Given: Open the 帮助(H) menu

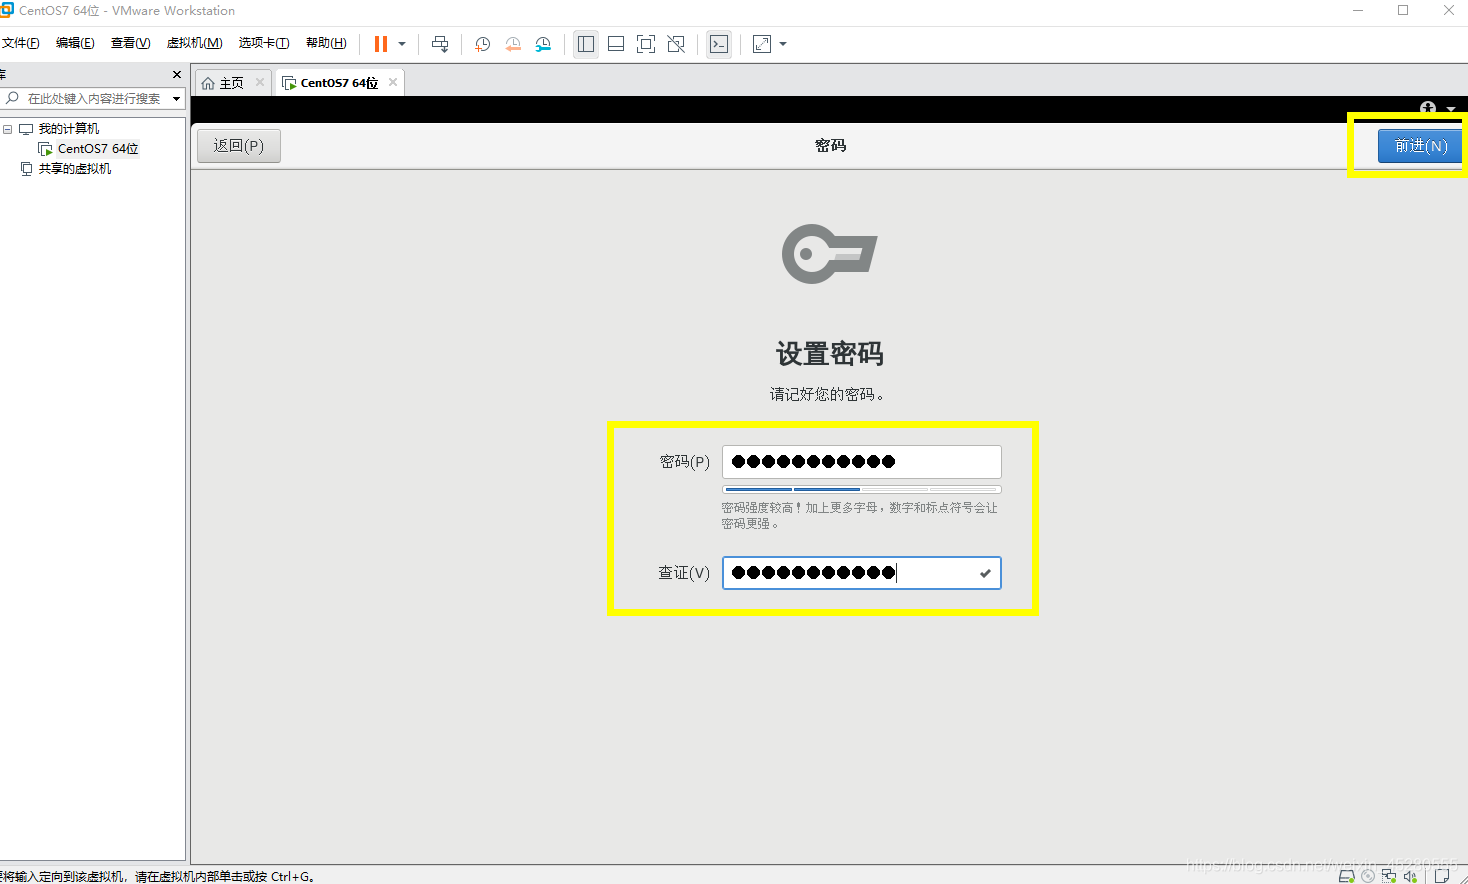Looking at the screenshot, I should click(326, 43).
